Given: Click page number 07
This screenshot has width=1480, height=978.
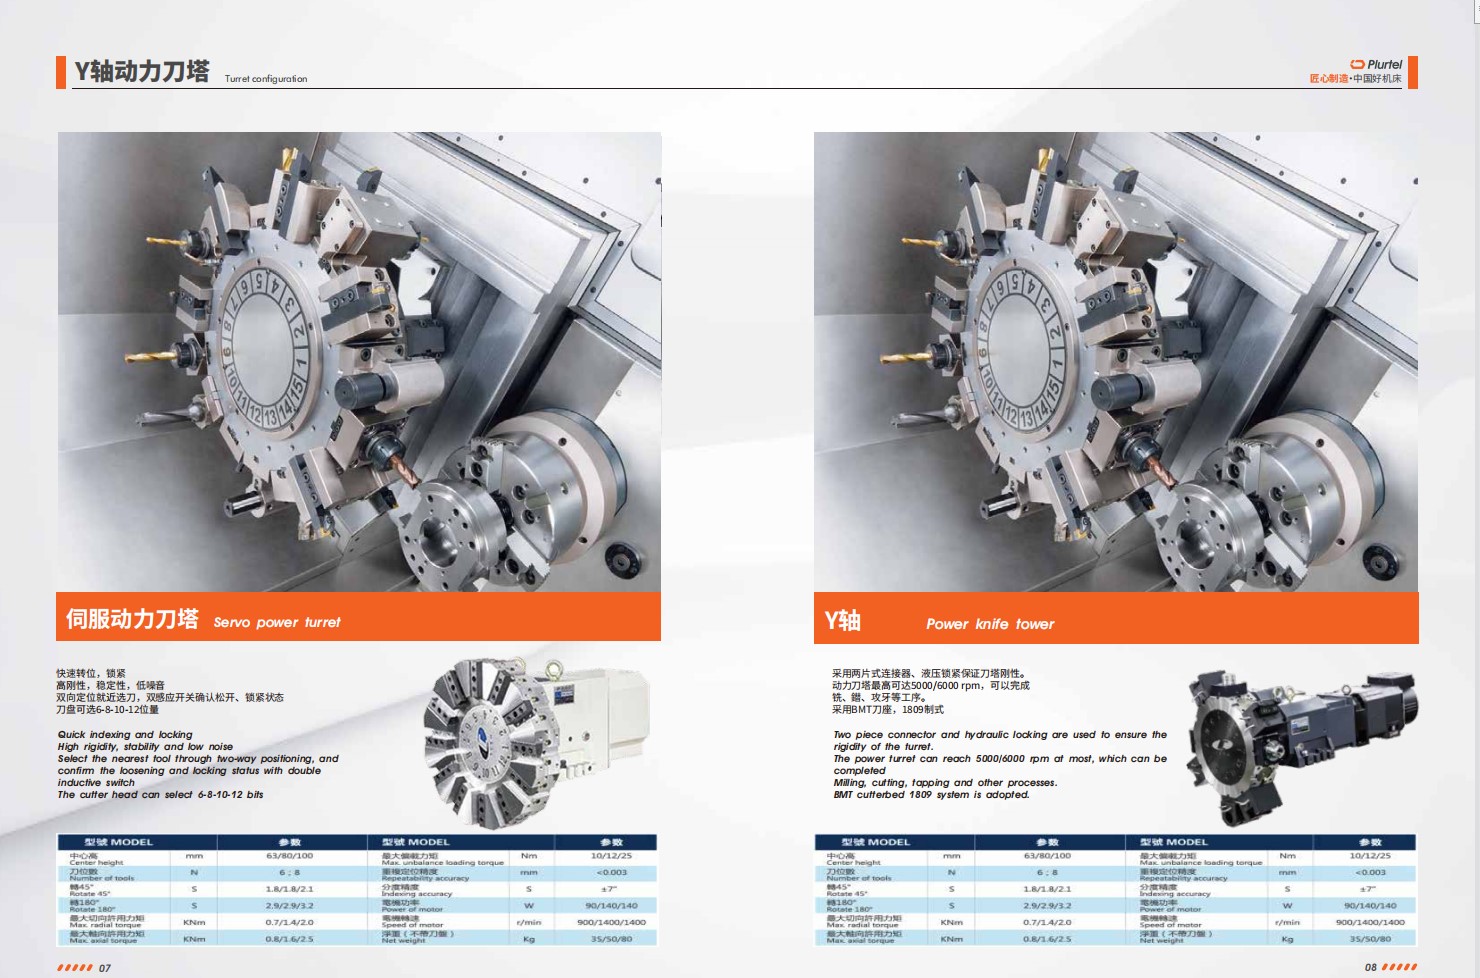Looking at the screenshot, I should pyautogui.click(x=105, y=967).
